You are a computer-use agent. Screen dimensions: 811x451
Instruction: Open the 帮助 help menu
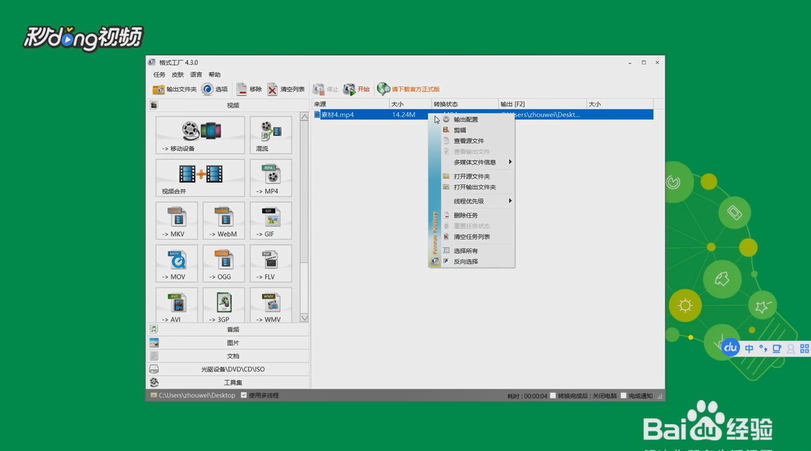click(215, 74)
